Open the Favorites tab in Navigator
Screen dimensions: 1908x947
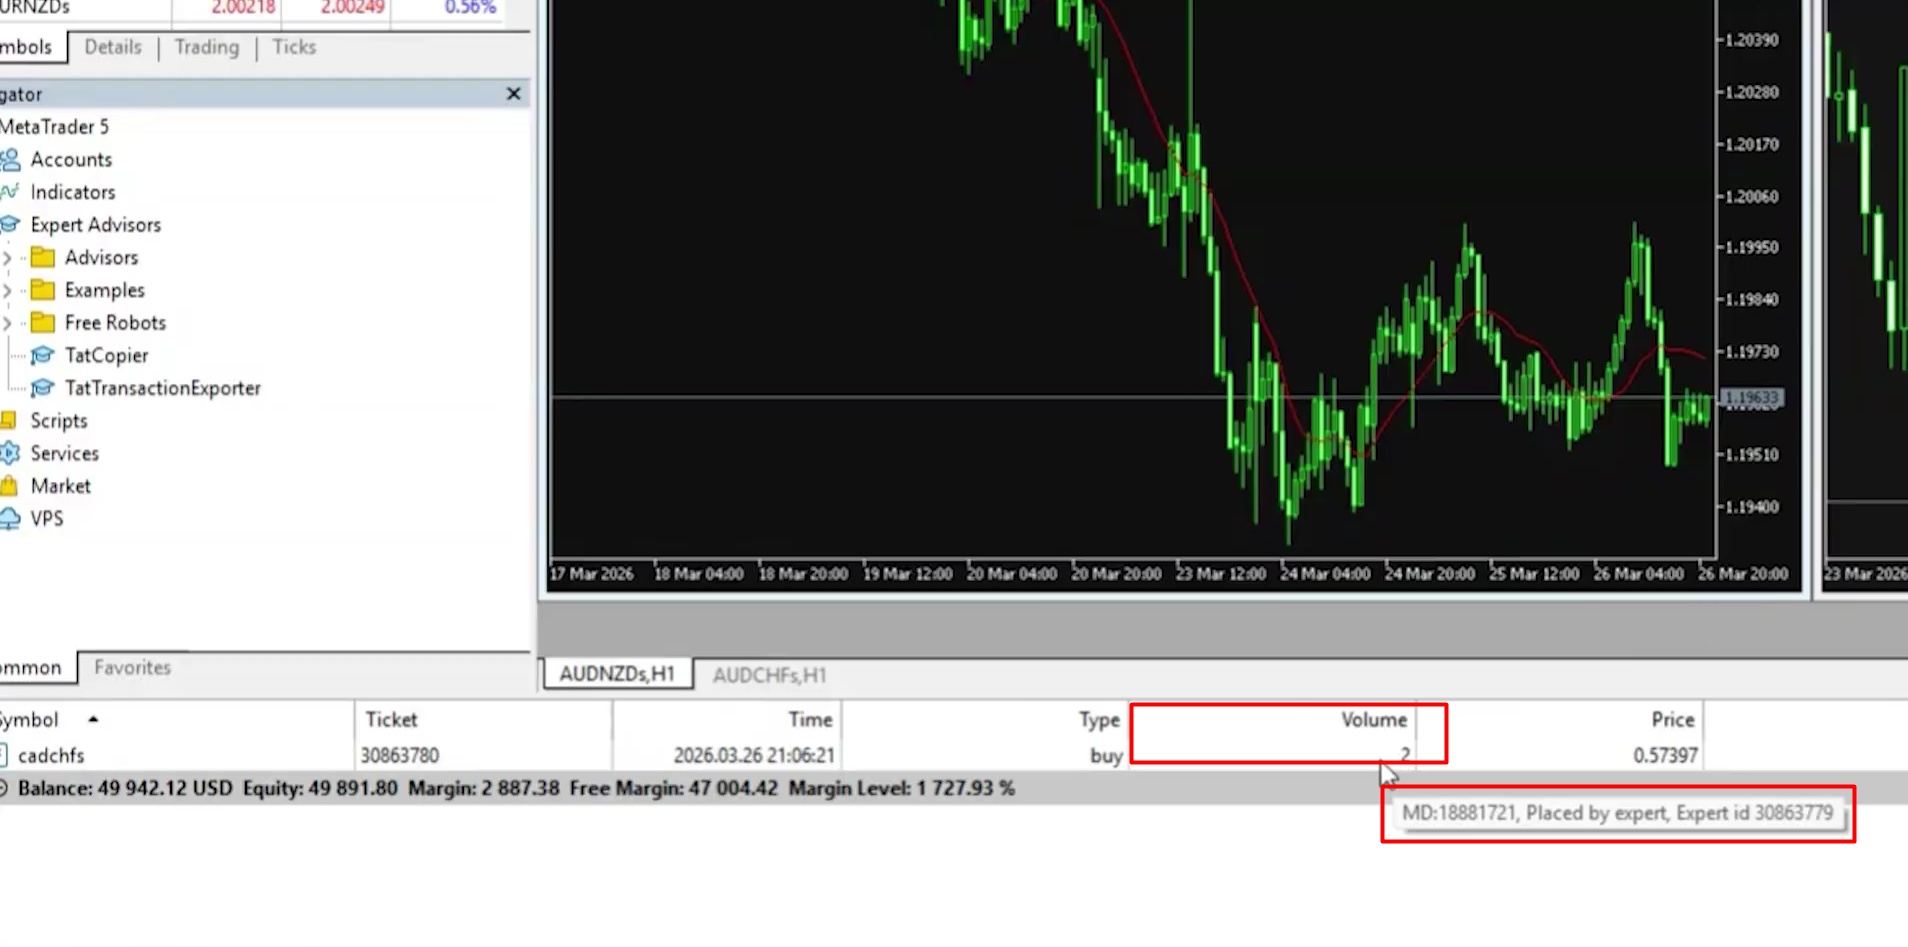132,667
